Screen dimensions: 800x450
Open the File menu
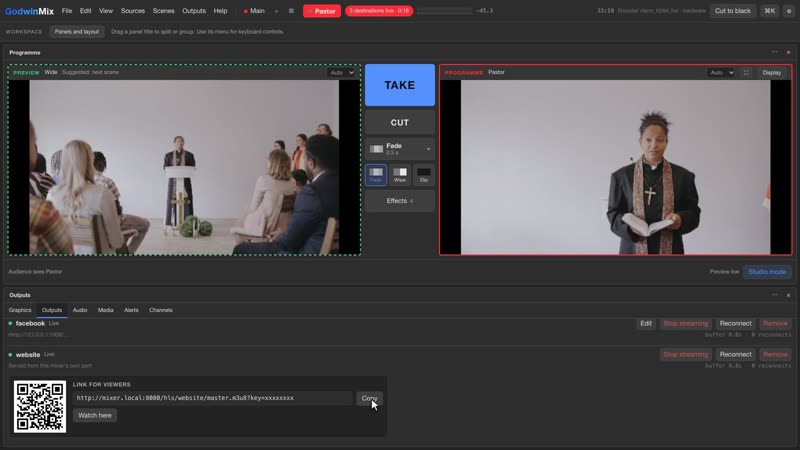(x=67, y=11)
